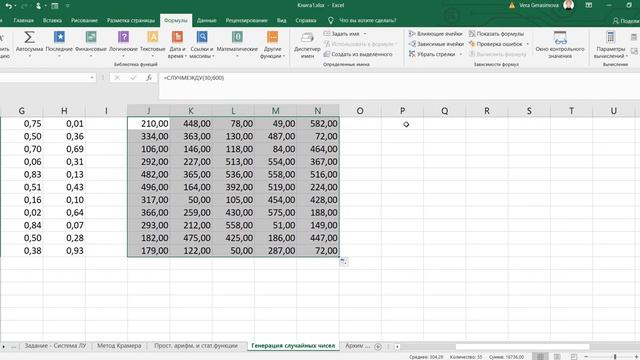Image resolution: width=640 pixels, height=360 pixels.
Task: Switch to Page Break Preview in the status bar
Action: 573,357
